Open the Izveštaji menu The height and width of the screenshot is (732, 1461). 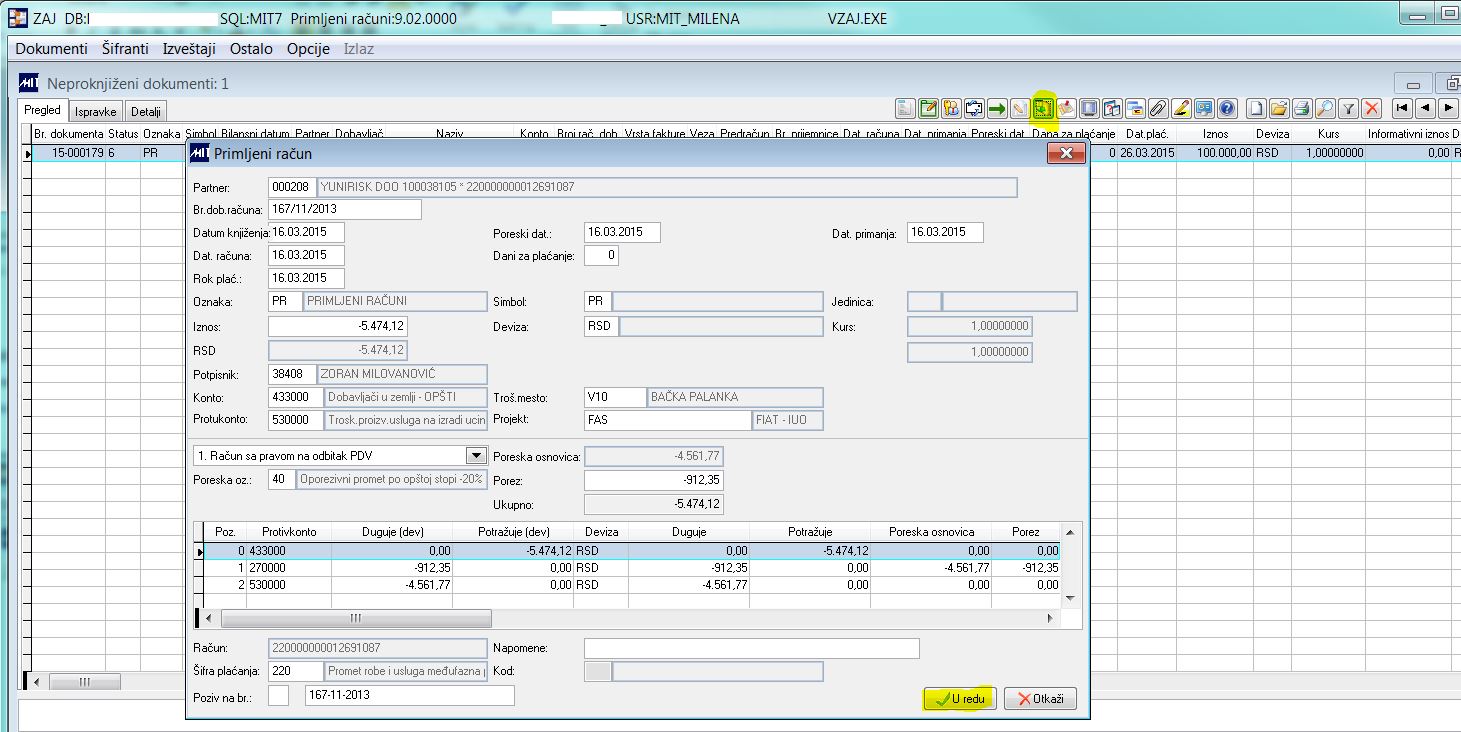tap(189, 48)
